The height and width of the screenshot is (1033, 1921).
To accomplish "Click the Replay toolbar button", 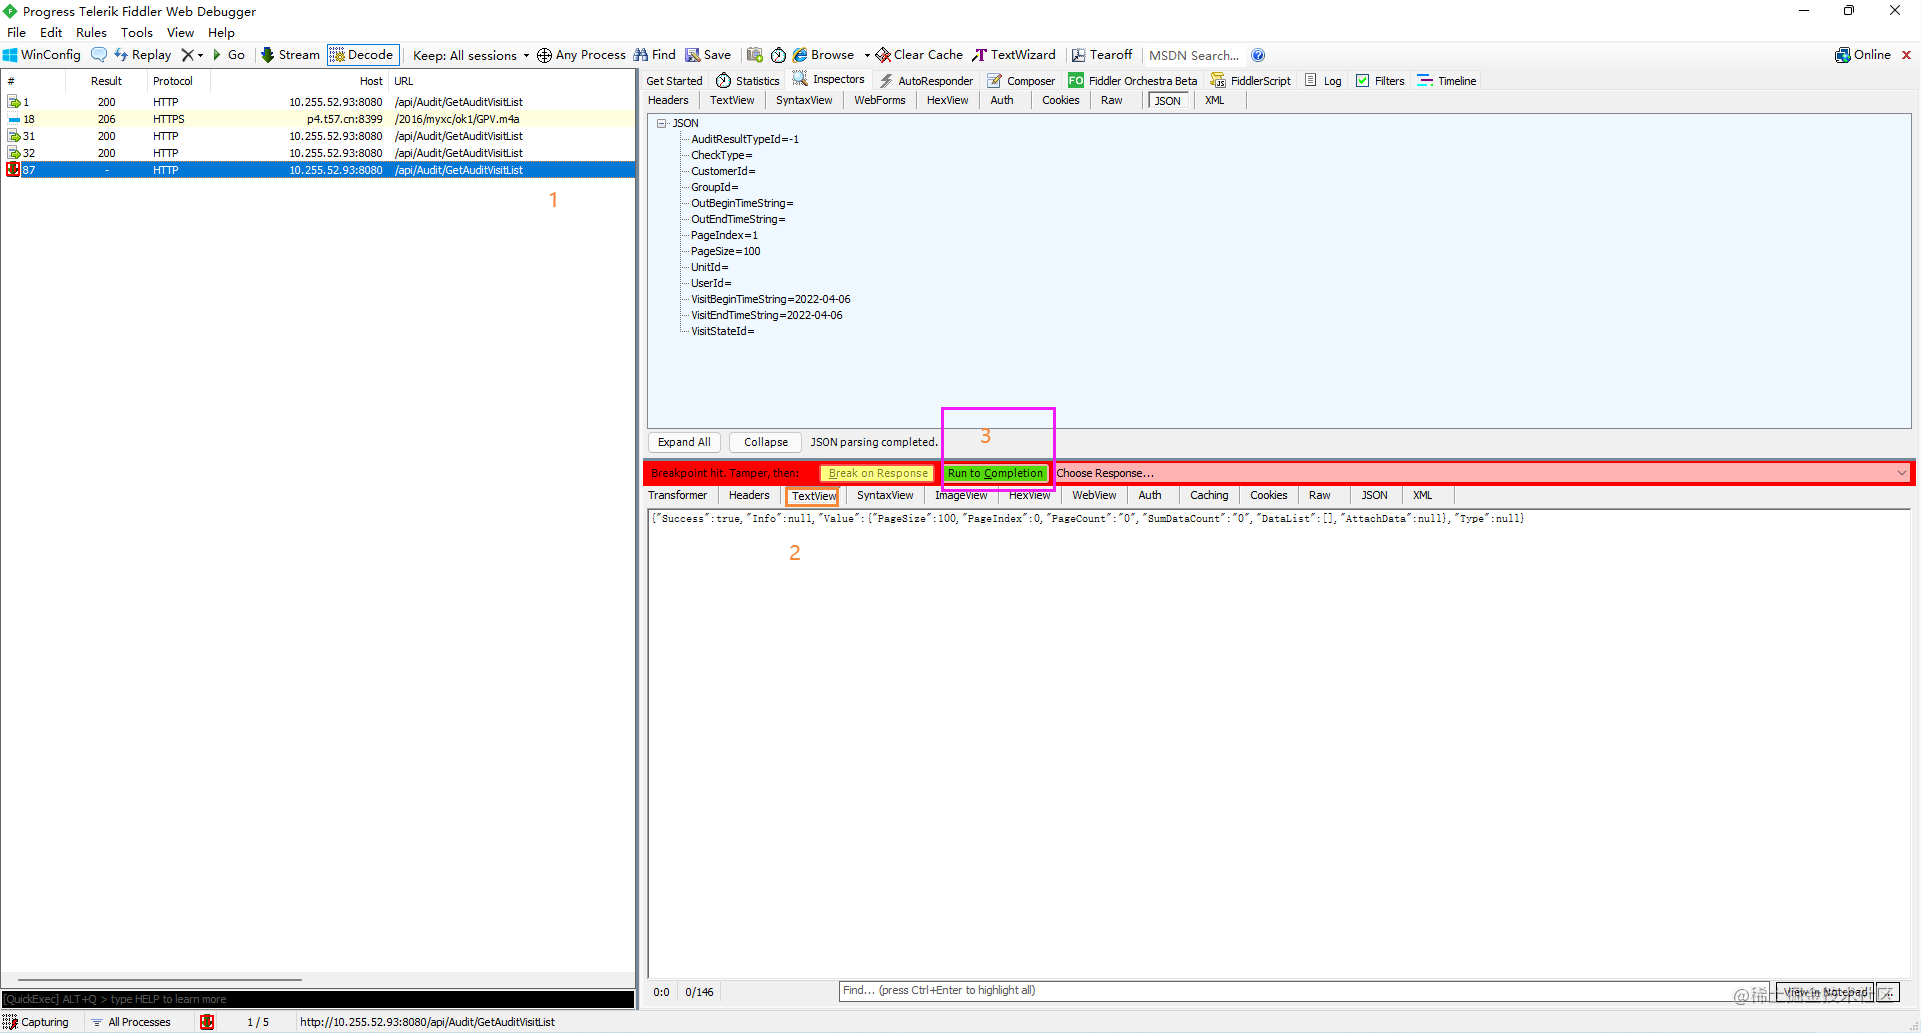I will pyautogui.click(x=143, y=55).
